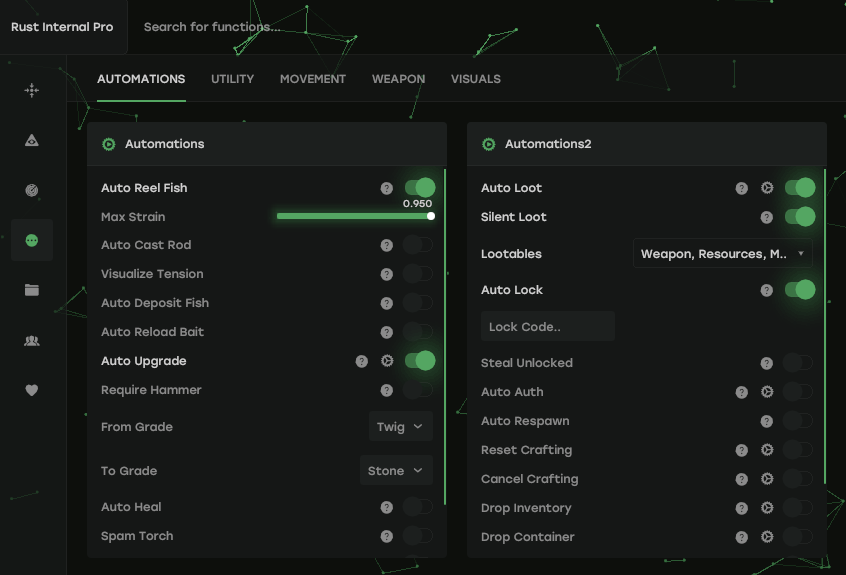This screenshot has height=575, width=846.
Task: Open Drop Inventory settings gear
Action: pyautogui.click(x=767, y=508)
